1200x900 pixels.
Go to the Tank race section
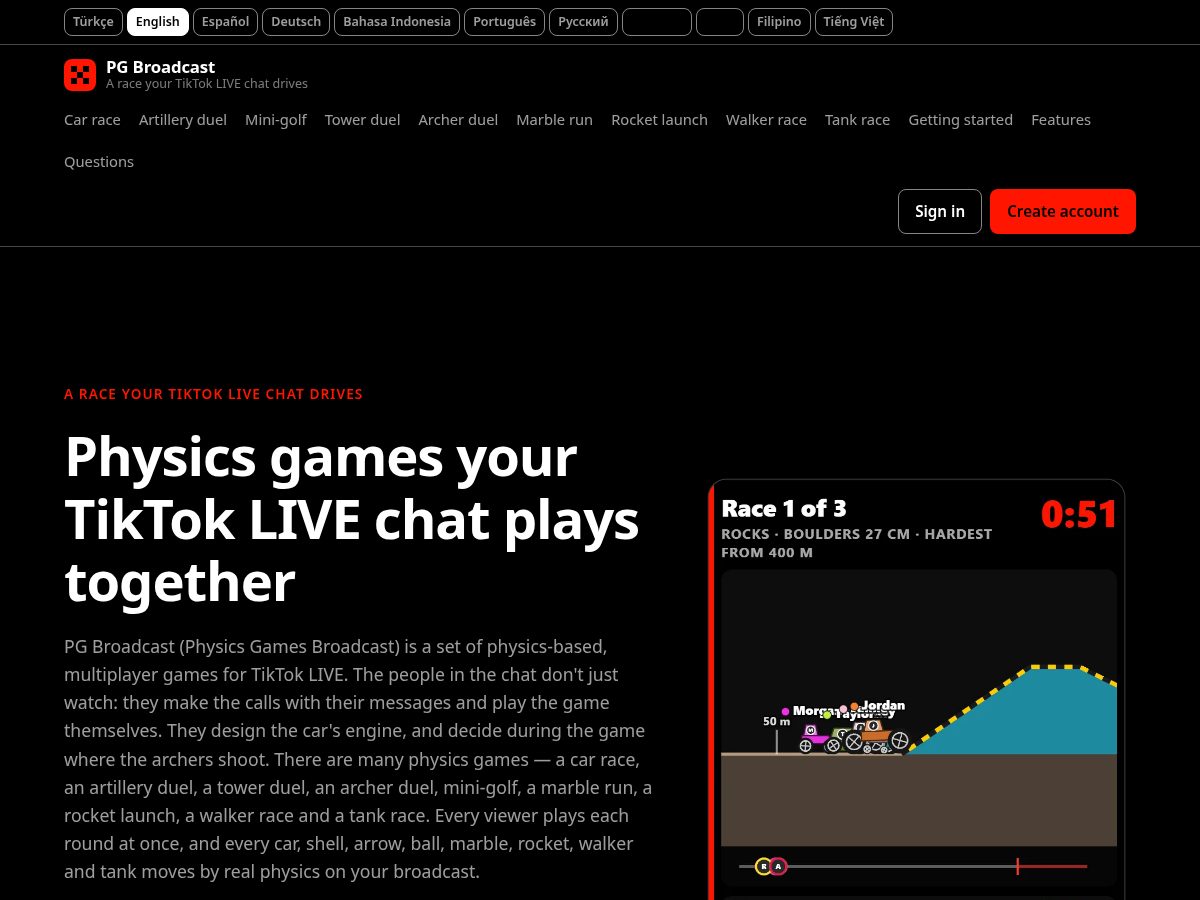click(x=857, y=120)
